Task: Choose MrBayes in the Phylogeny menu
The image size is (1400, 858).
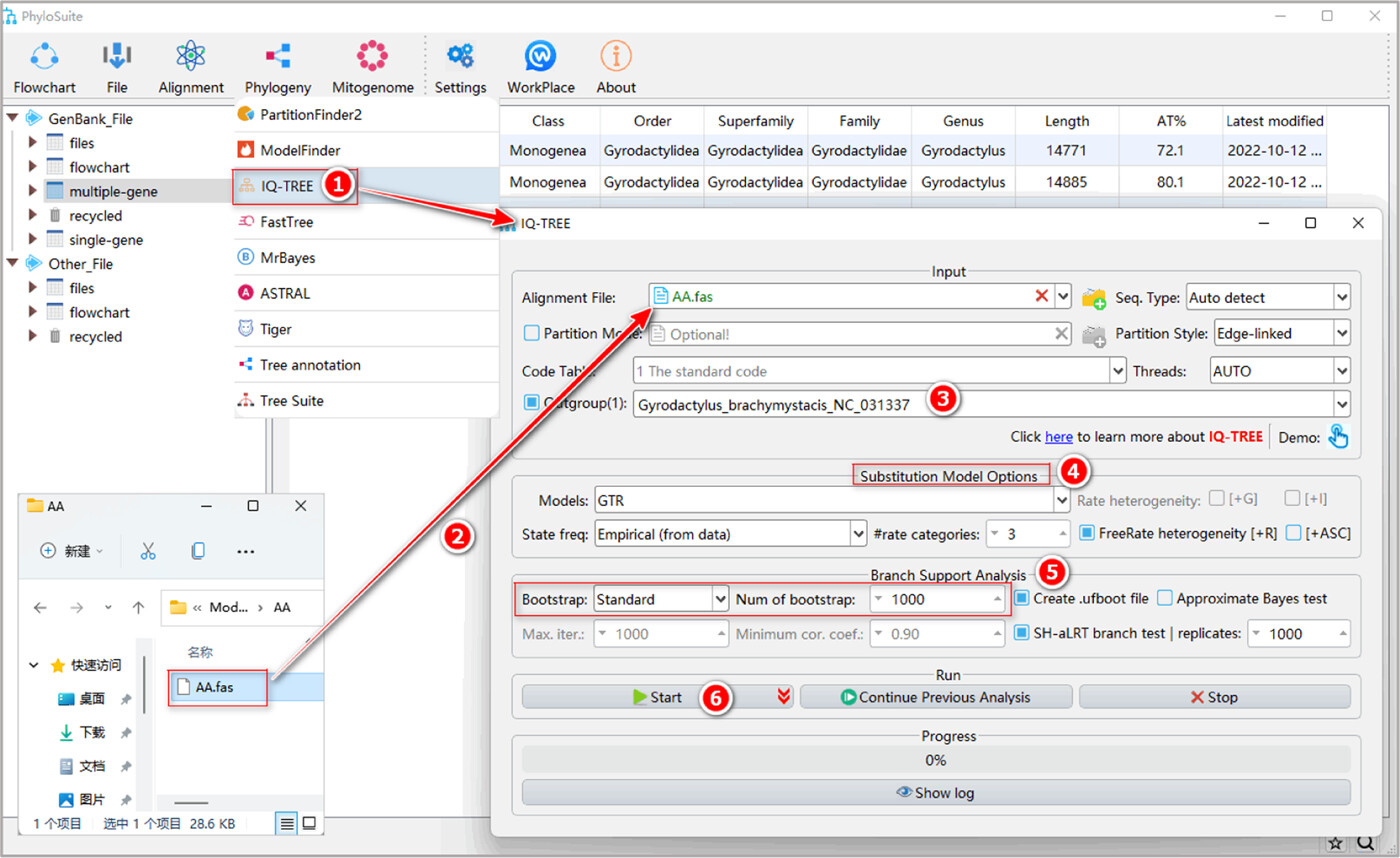Action: 366,257
